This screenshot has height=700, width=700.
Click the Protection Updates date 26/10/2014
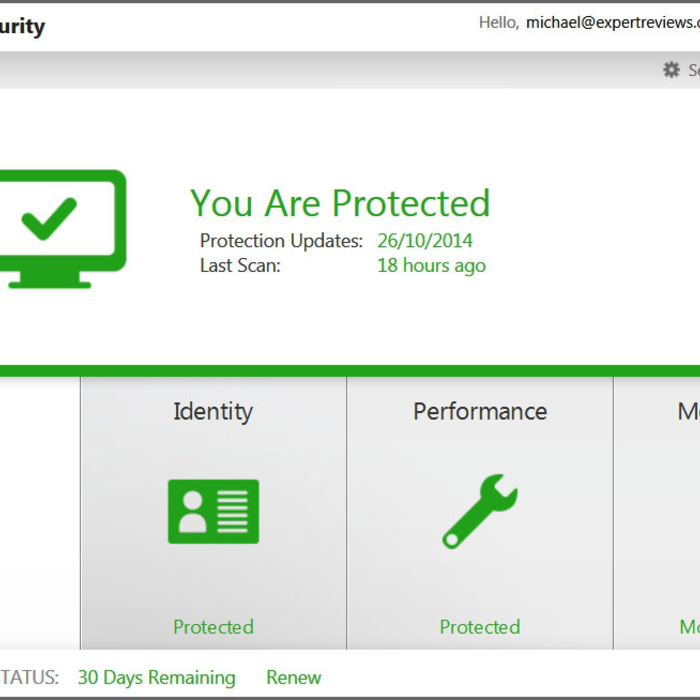click(x=425, y=241)
